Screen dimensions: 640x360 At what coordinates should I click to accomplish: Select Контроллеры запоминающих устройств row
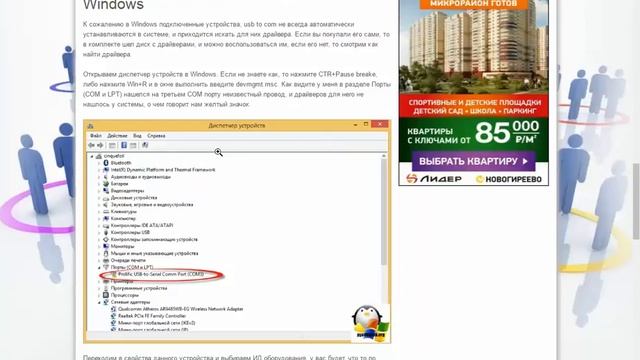click(154, 239)
